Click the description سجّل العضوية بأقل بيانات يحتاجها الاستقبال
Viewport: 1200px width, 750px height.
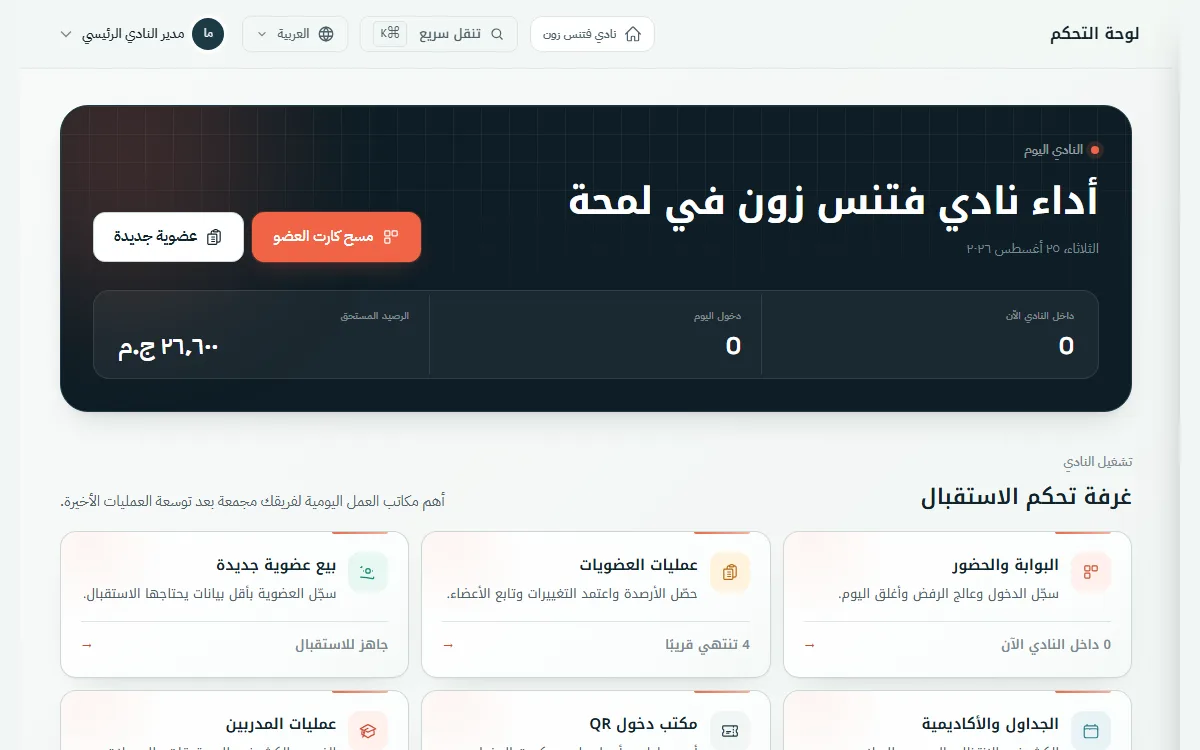[209, 594]
